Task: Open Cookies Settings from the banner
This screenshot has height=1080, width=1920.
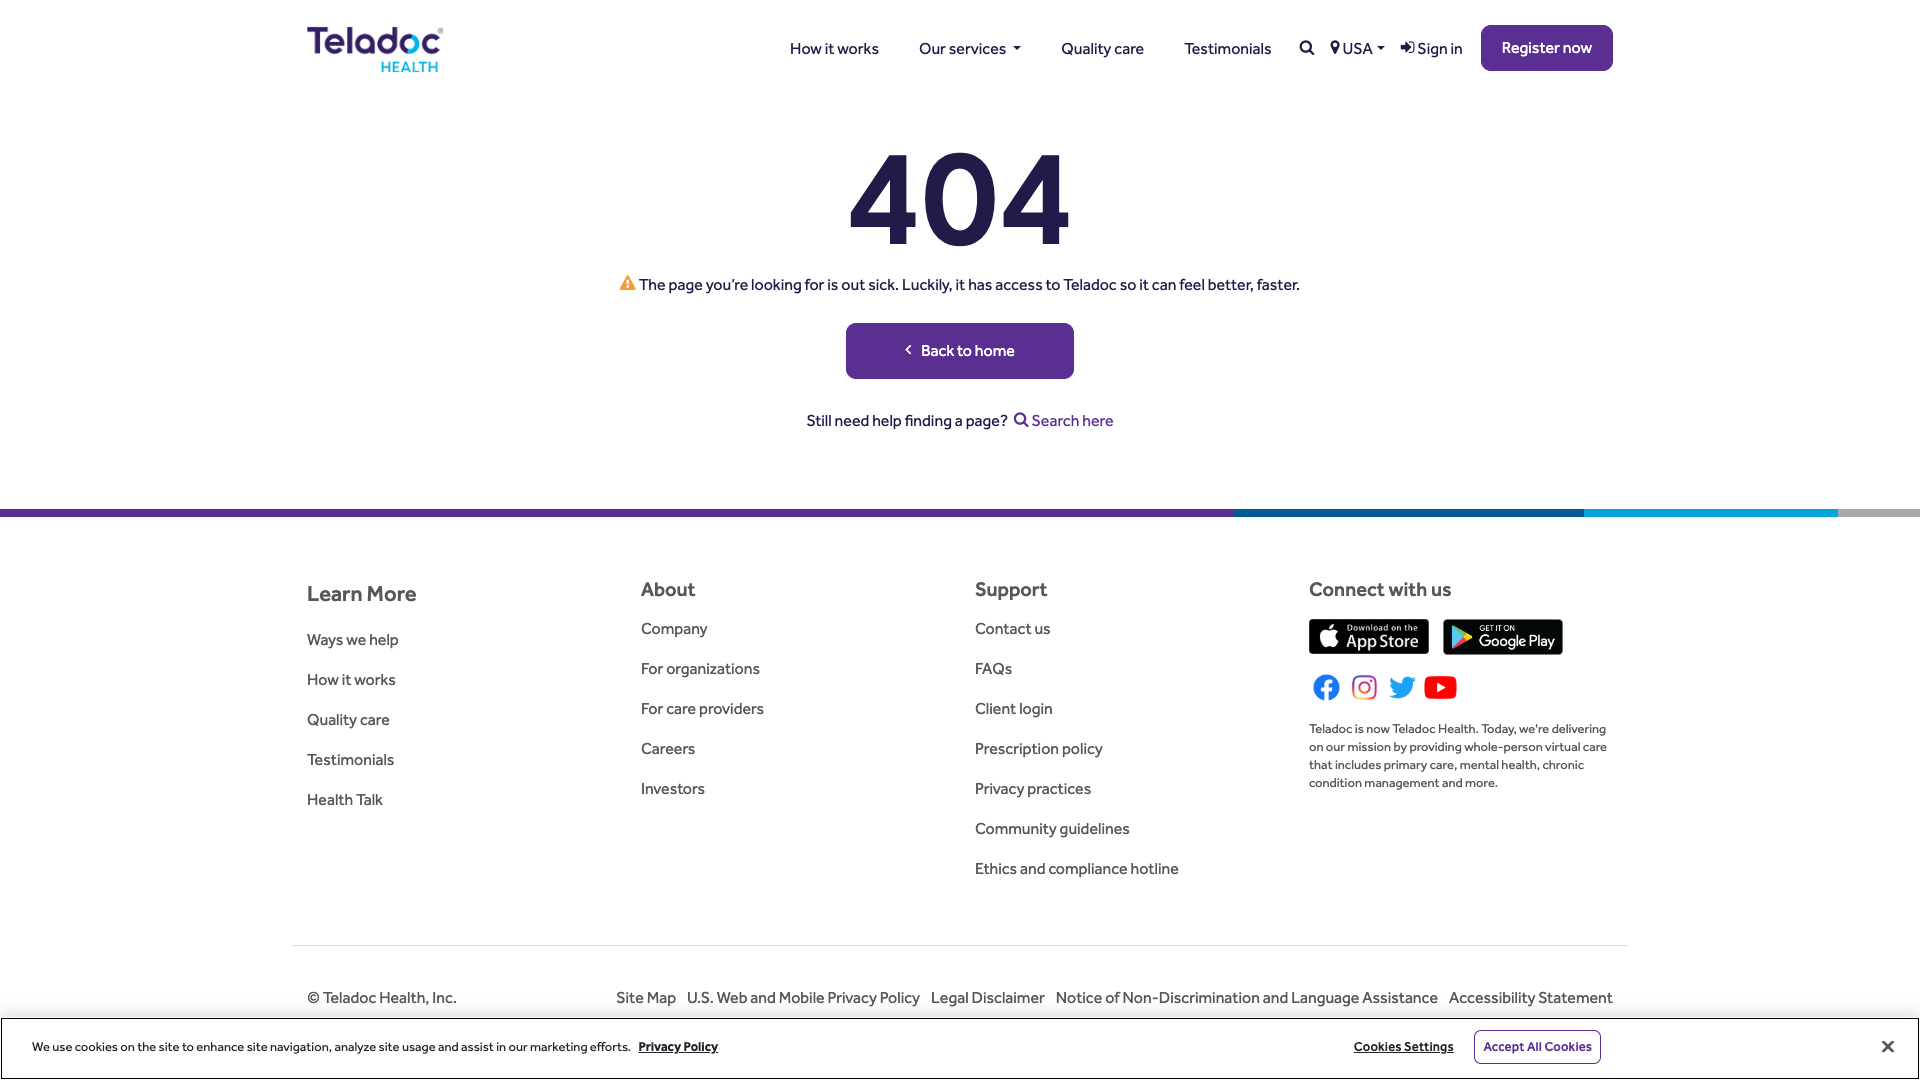Action: pos(1403,1046)
